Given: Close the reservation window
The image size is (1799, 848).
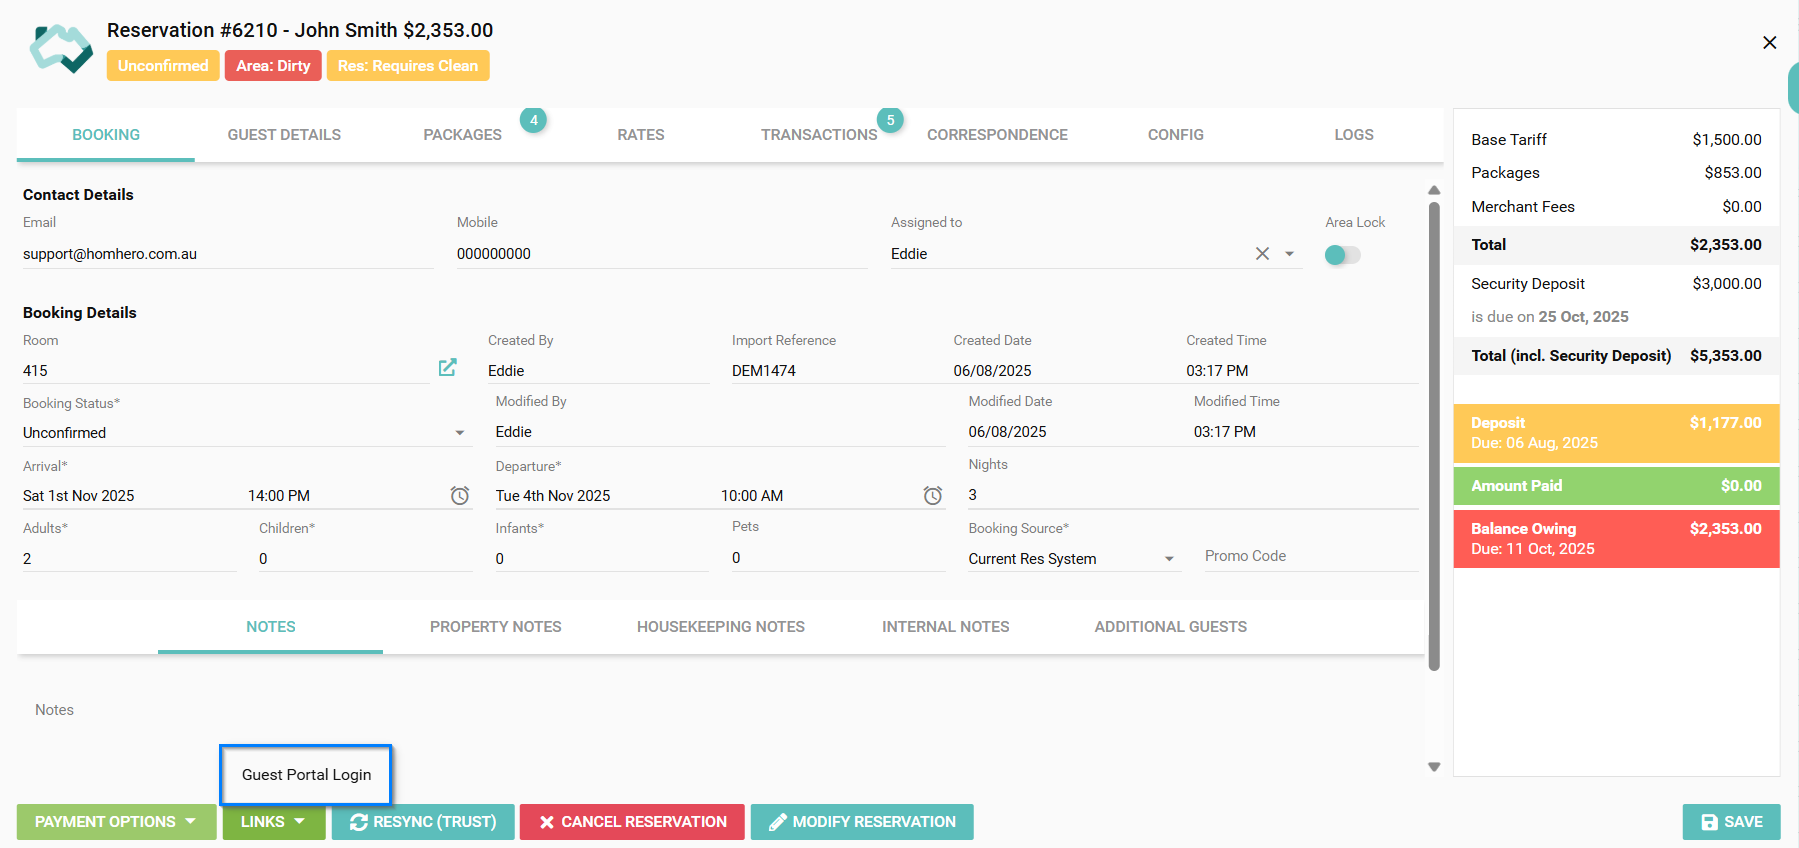Looking at the screenshot, I should click(1769, 43).
